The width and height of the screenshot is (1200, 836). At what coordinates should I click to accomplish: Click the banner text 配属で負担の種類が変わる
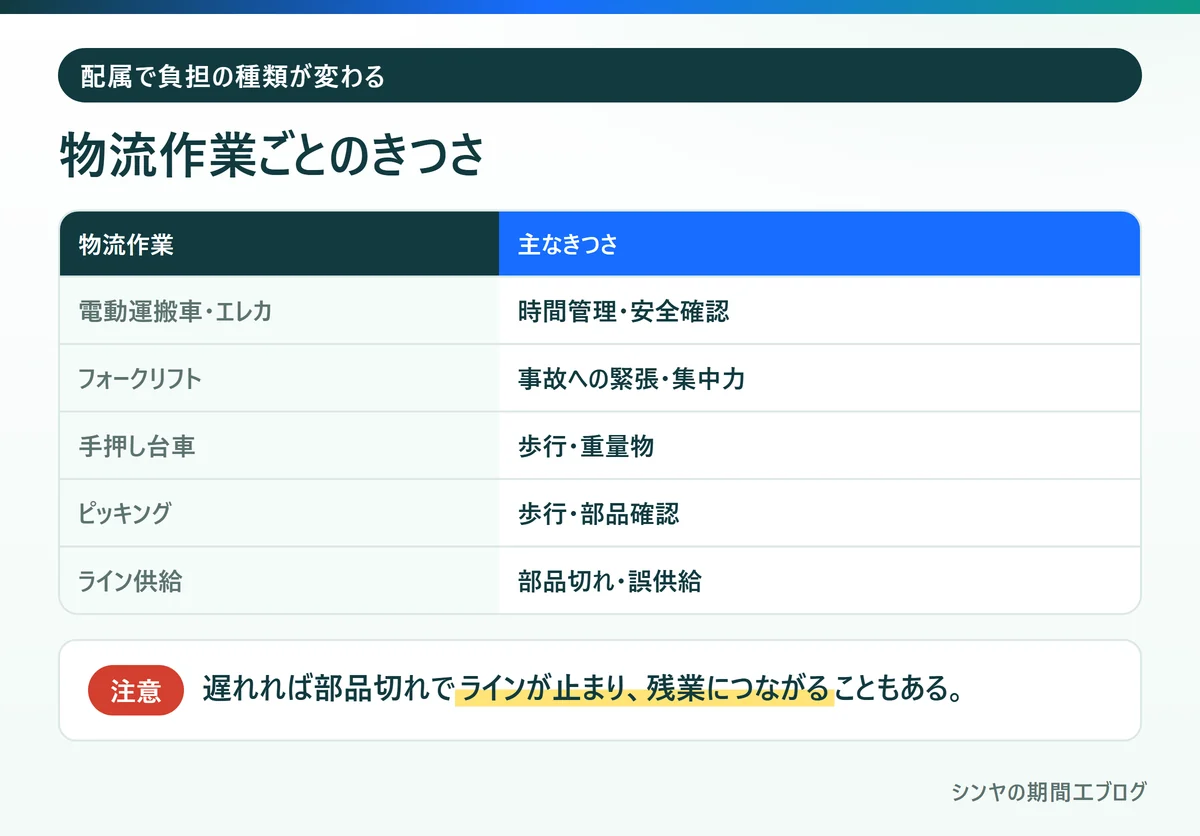tap(232, 76)
